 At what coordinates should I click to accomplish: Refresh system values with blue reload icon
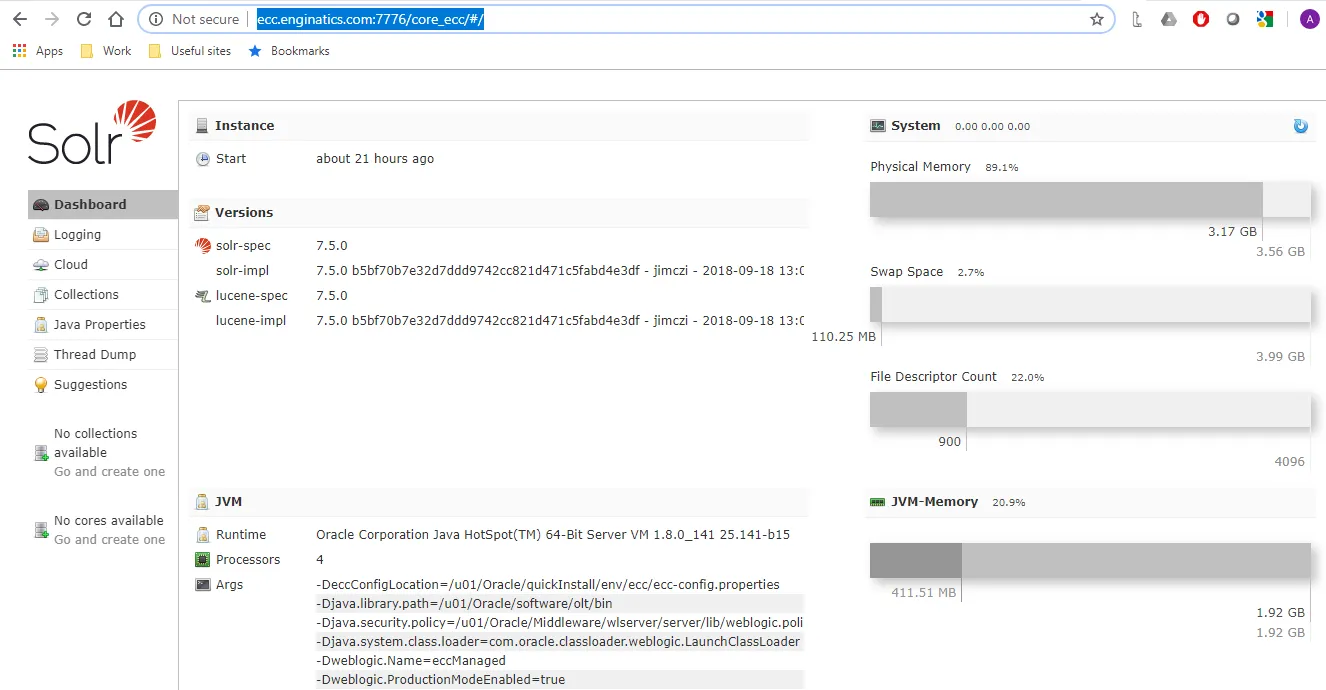point(1300,126)
